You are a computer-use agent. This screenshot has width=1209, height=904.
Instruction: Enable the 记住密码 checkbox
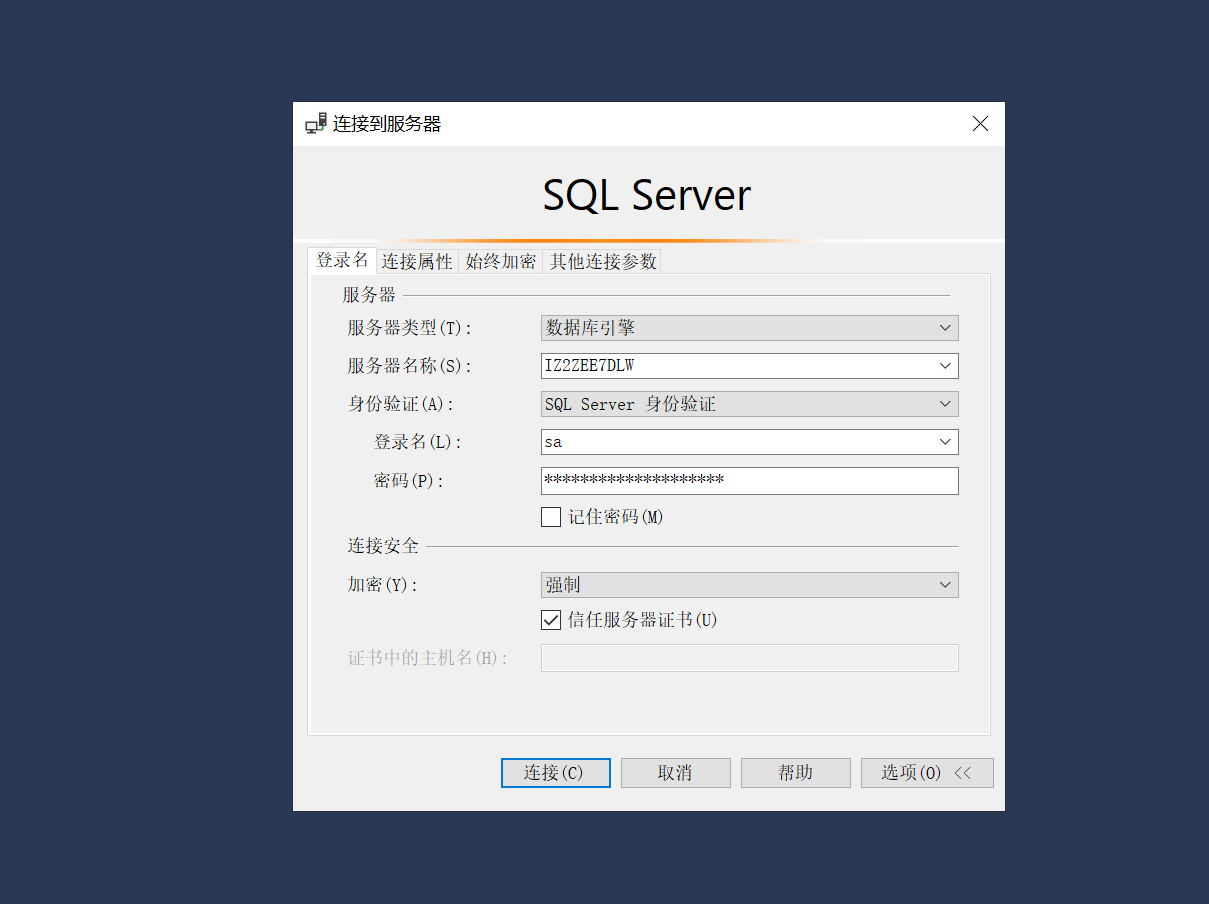pyautogui.click(x=551, y=517)
